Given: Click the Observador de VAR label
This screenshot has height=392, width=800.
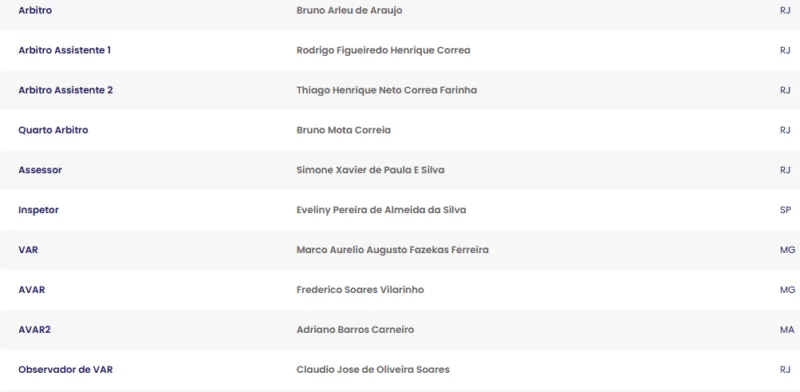Looking at the screenshot, I should pos(65,370).
